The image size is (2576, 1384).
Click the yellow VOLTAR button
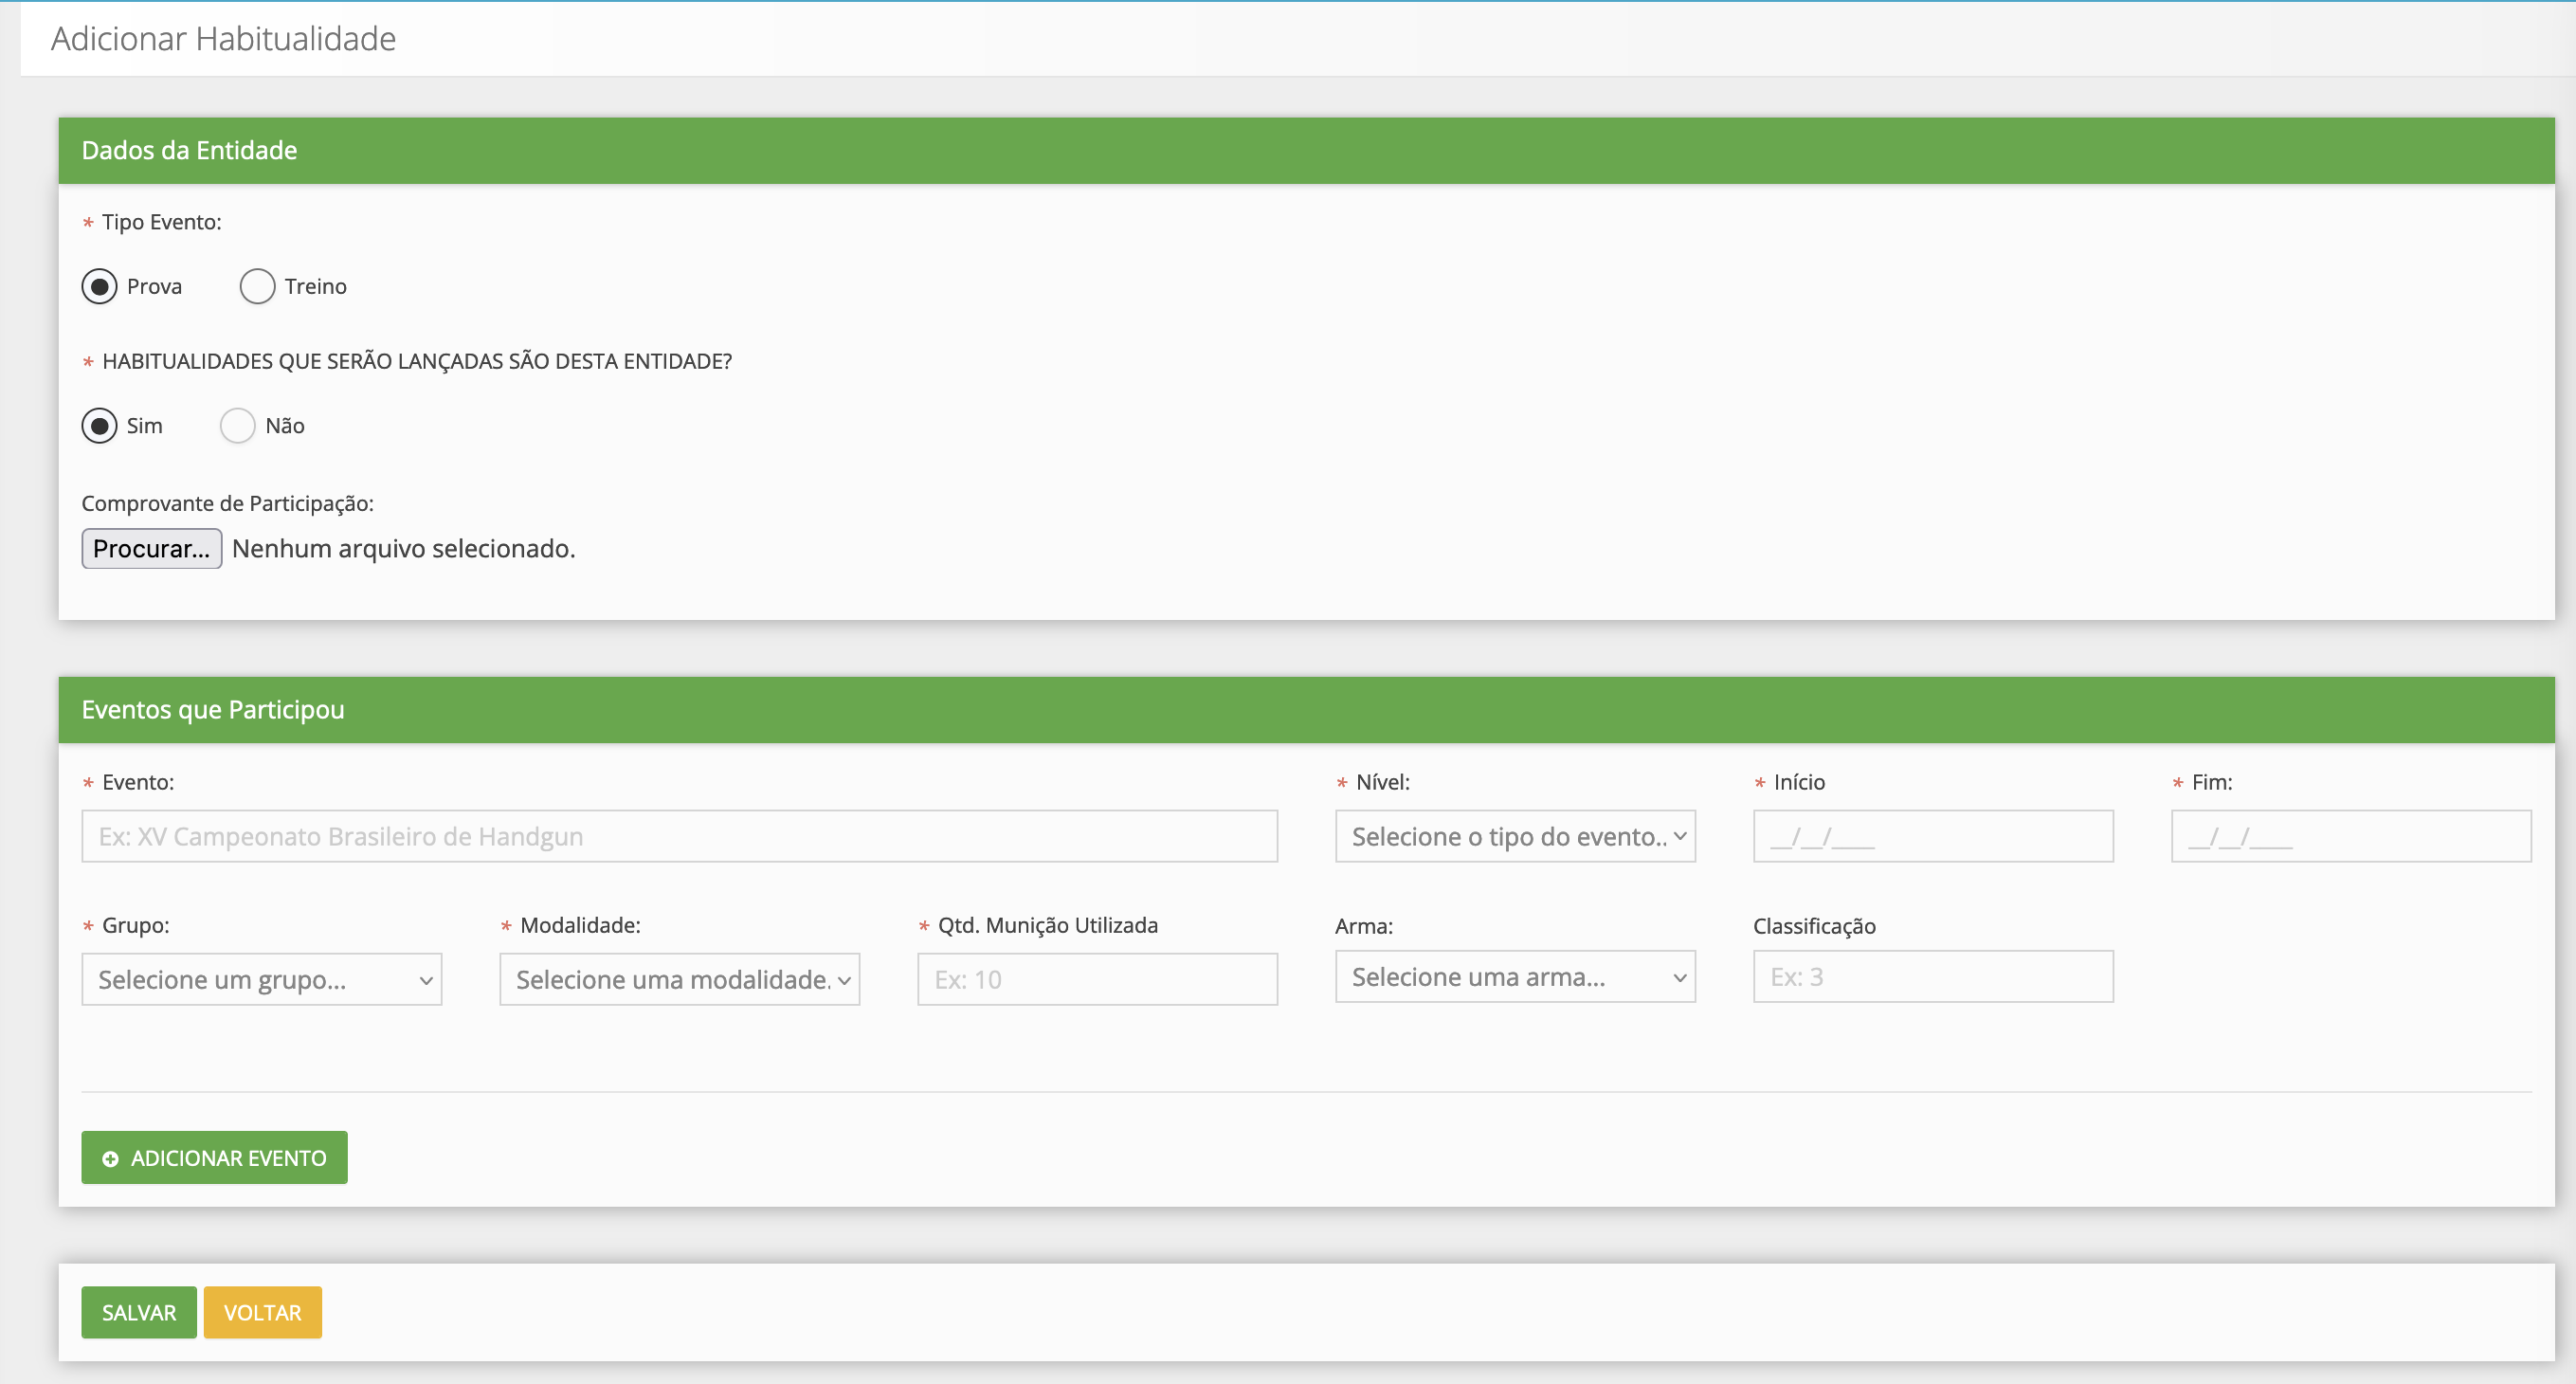coord(262,1312)
